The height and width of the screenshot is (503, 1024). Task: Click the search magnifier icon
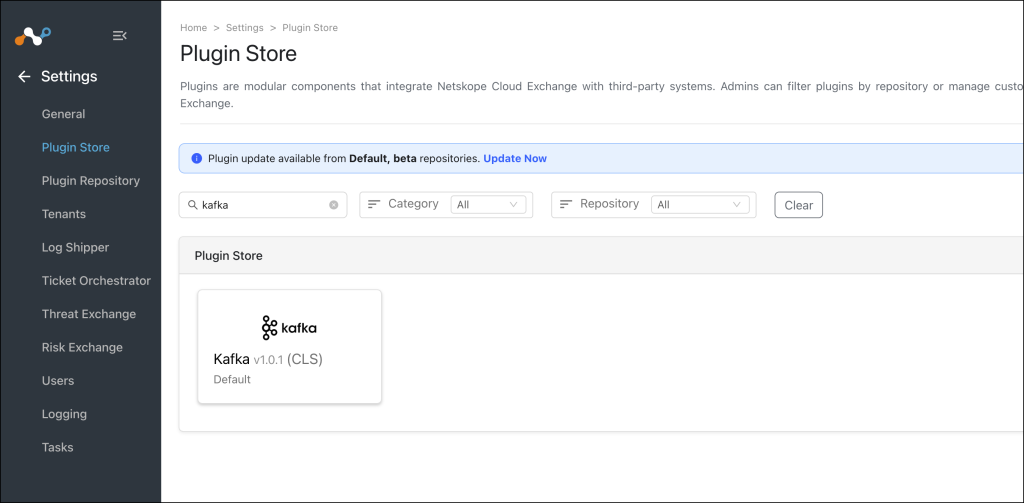click(193, 204)
